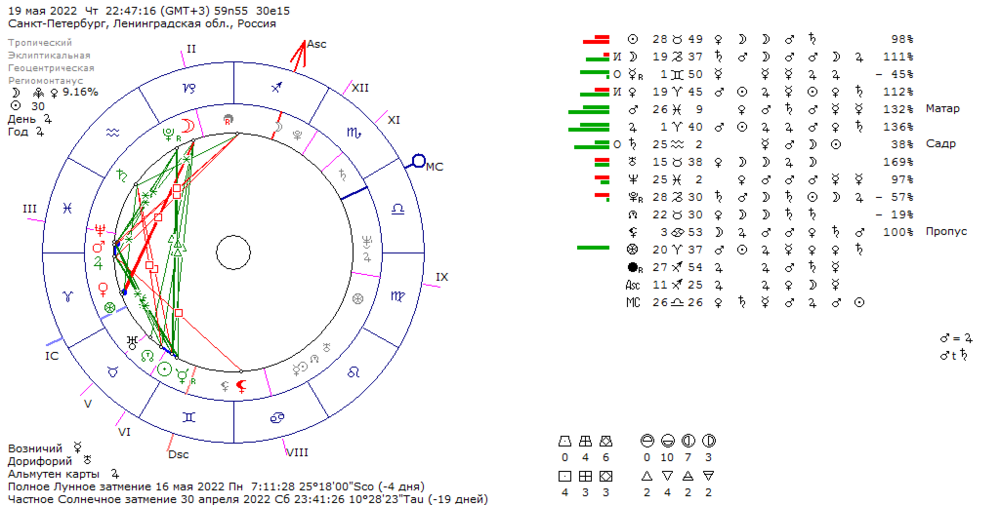This screenshot has height=505, width=1000.
Task: Select the Садр star name in Saturn row
Action: [941, 144]
